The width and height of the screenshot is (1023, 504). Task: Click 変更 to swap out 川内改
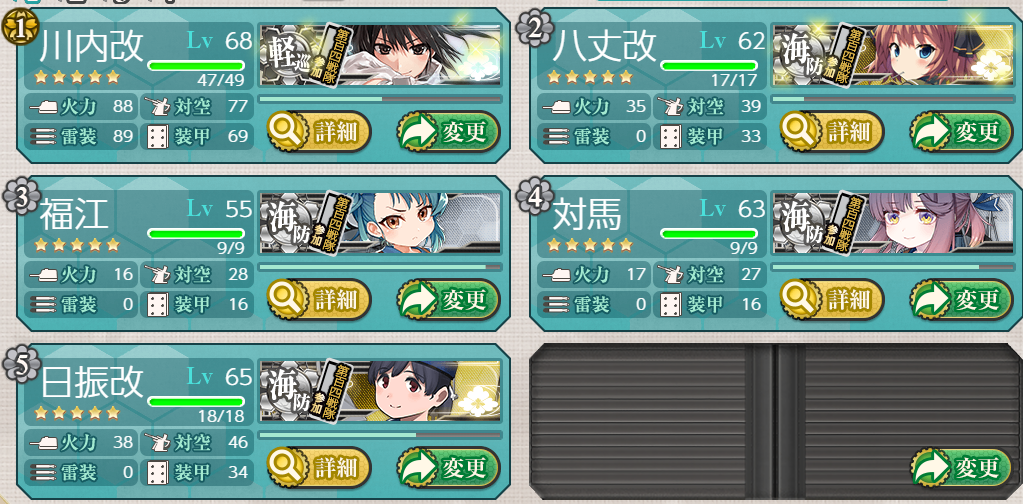(448, 132)
